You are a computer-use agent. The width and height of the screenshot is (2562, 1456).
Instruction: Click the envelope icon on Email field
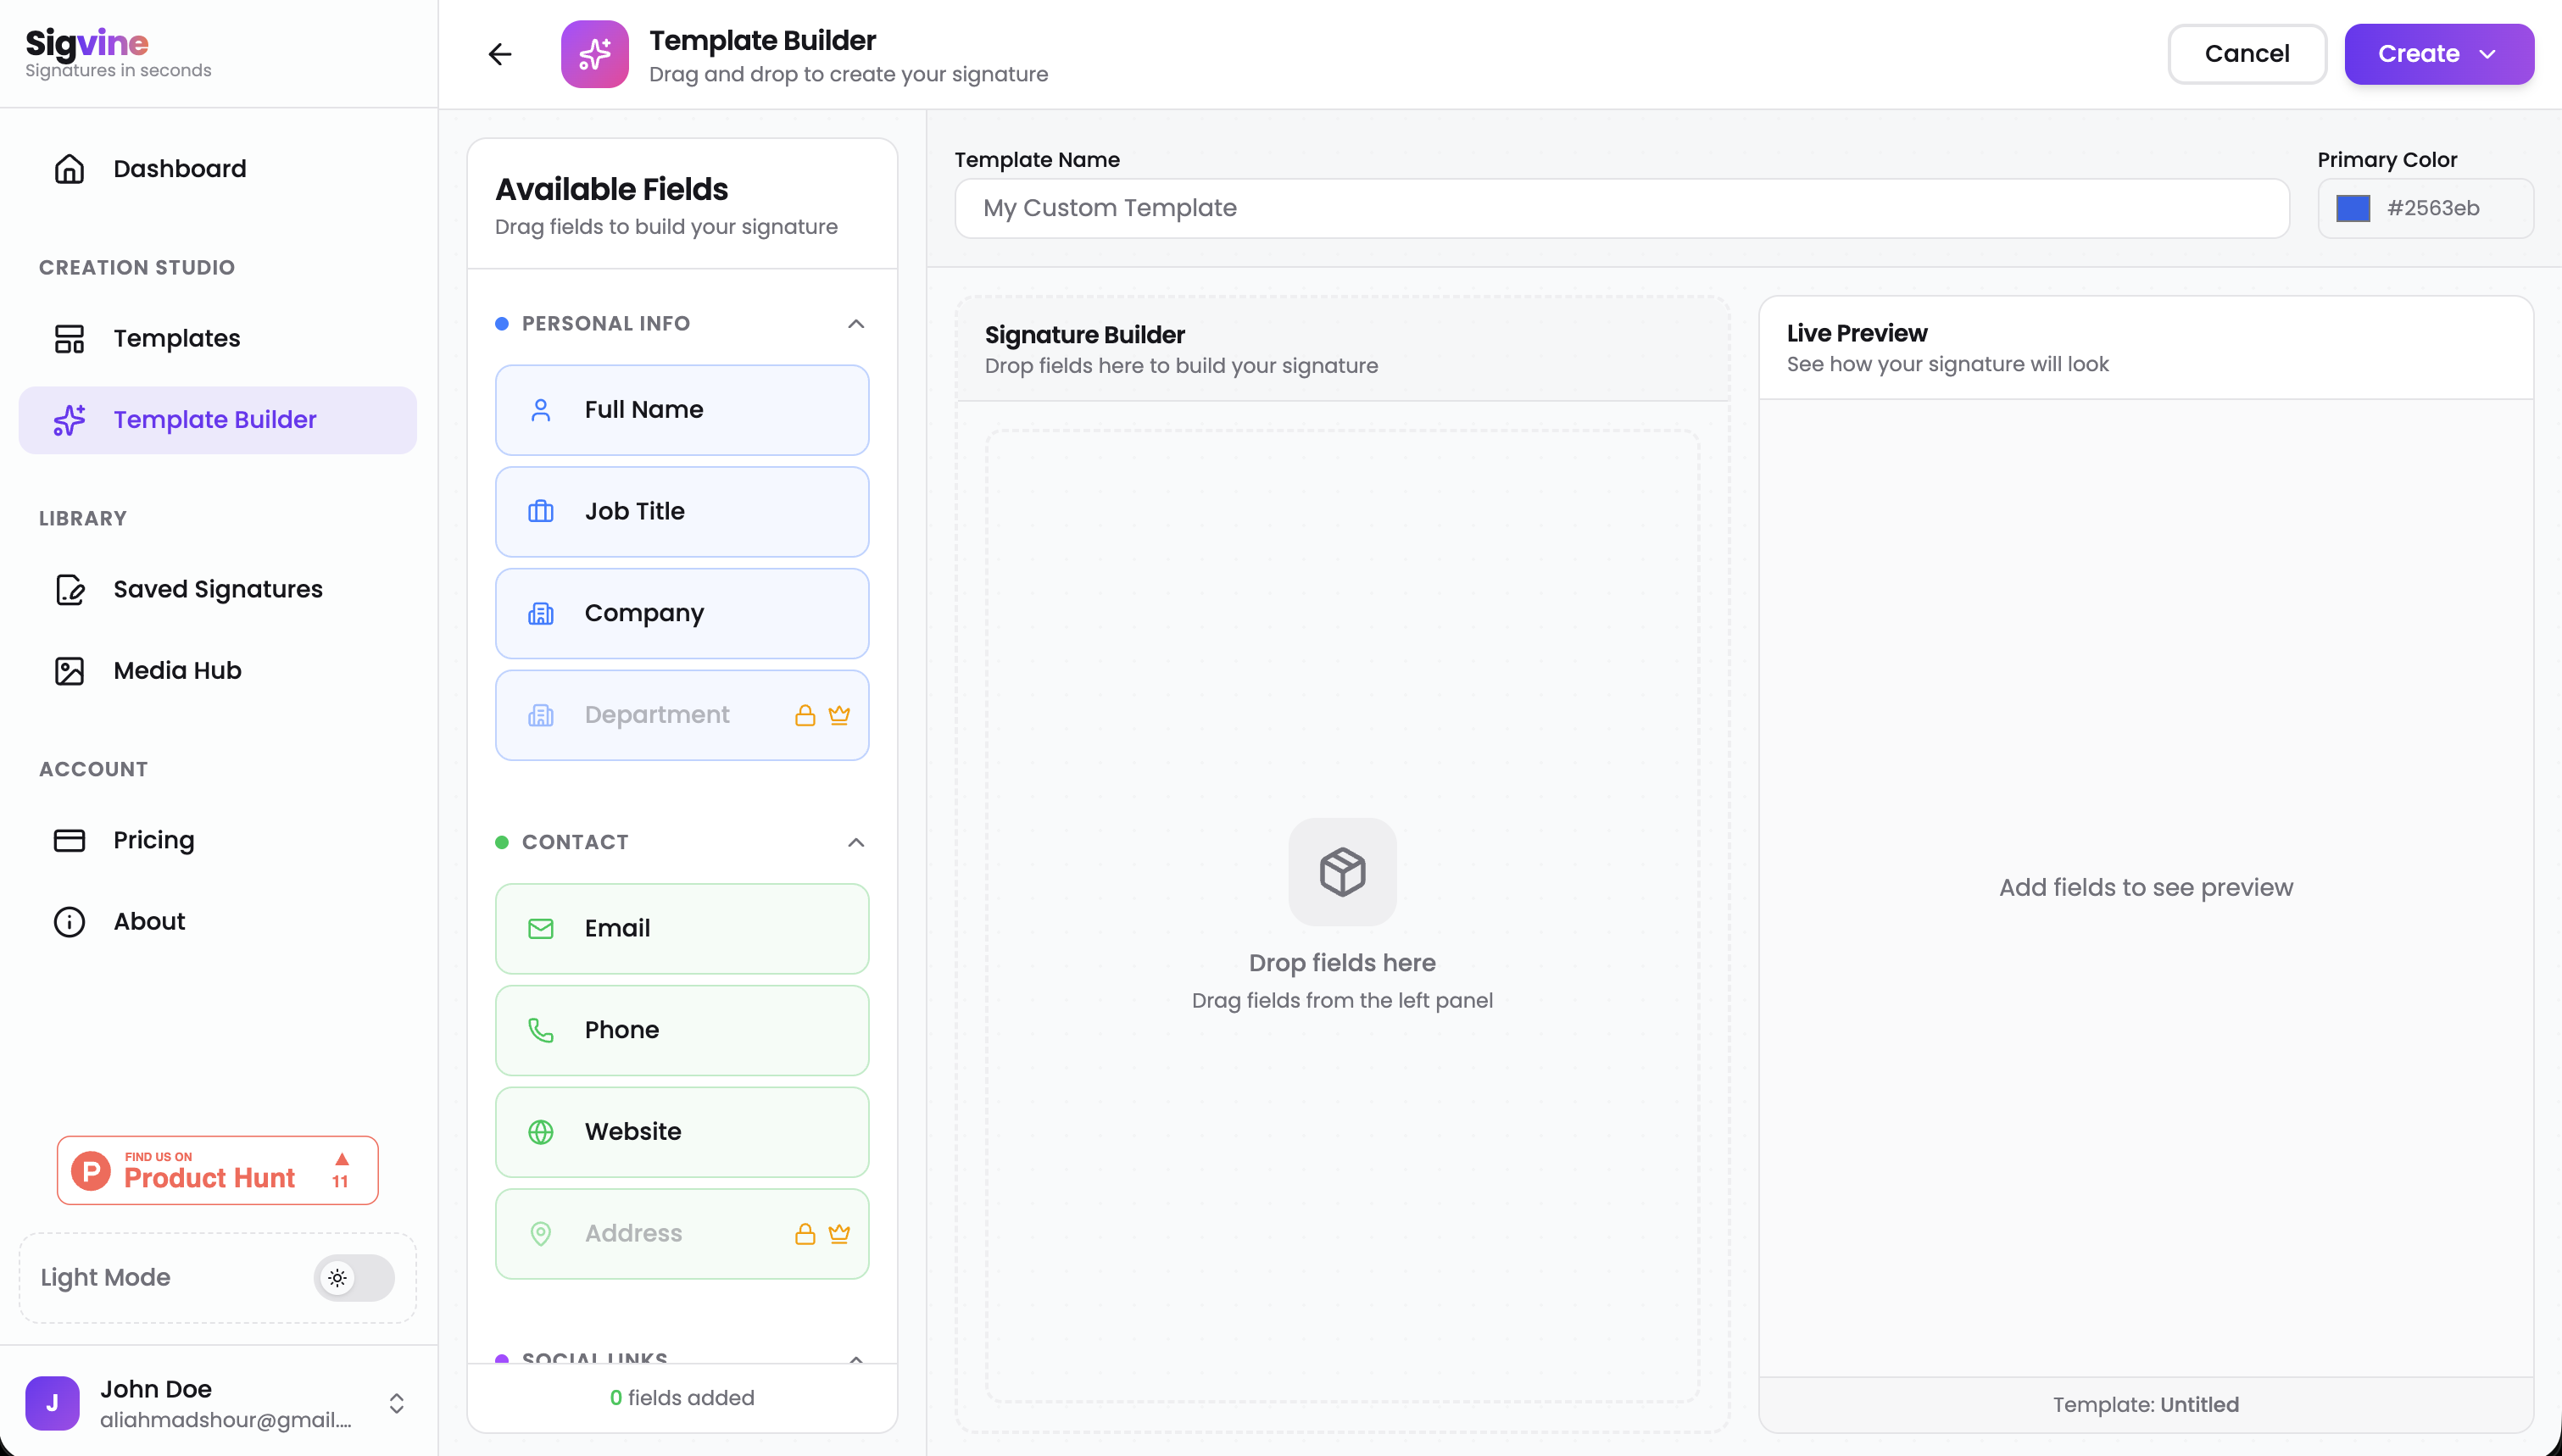(541, 929)
